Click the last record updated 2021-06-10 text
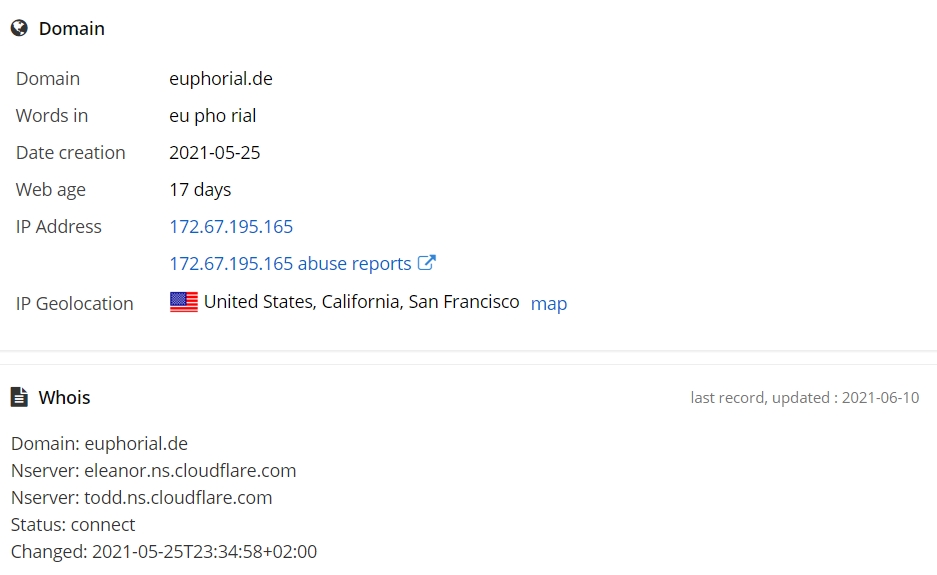 pos(804,398)
